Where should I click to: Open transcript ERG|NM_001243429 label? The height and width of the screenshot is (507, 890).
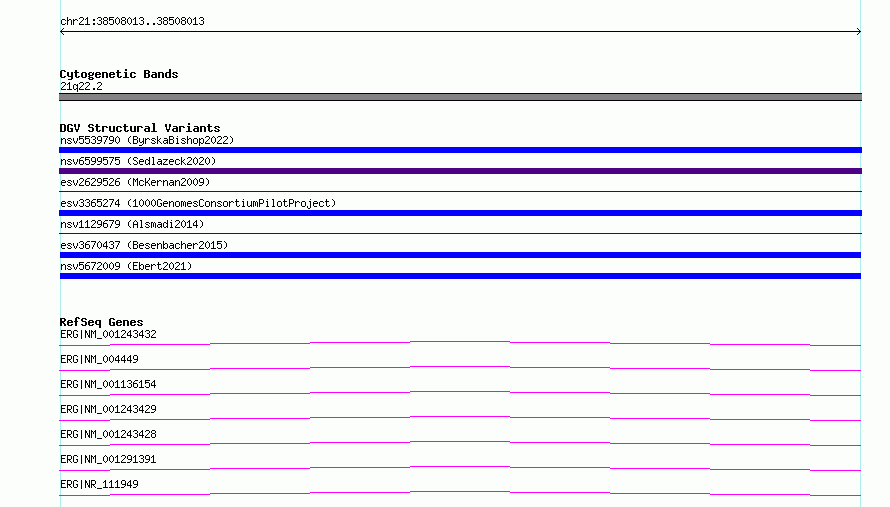[108, 409]
